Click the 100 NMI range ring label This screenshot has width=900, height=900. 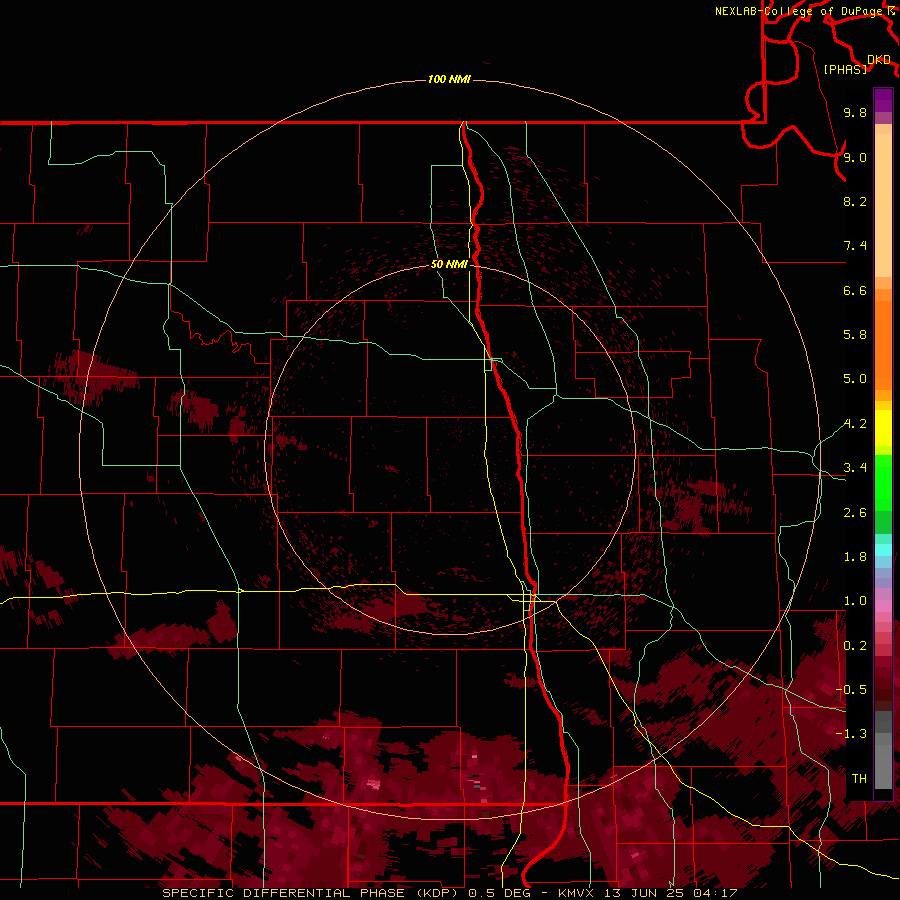pyautogui.click(x=449, y=79)
